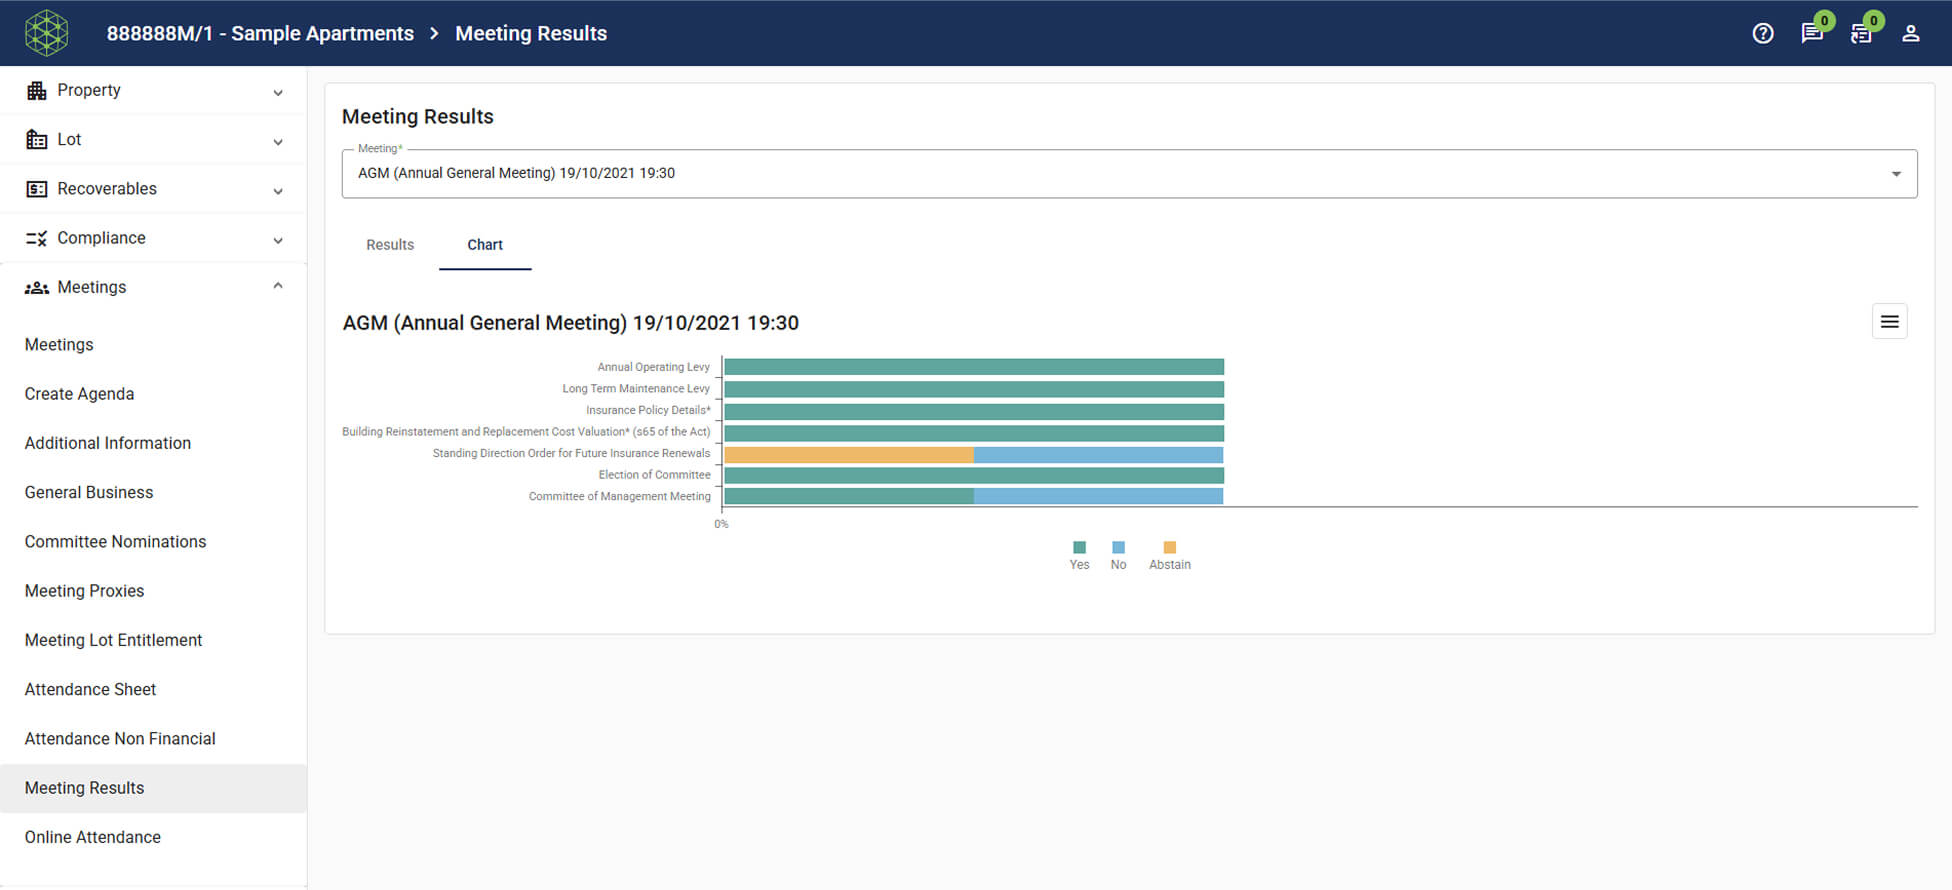Viewport: 1952px width, 890px height.
Task: Toggle the No series in legend
Action: tap(1118, 555)
